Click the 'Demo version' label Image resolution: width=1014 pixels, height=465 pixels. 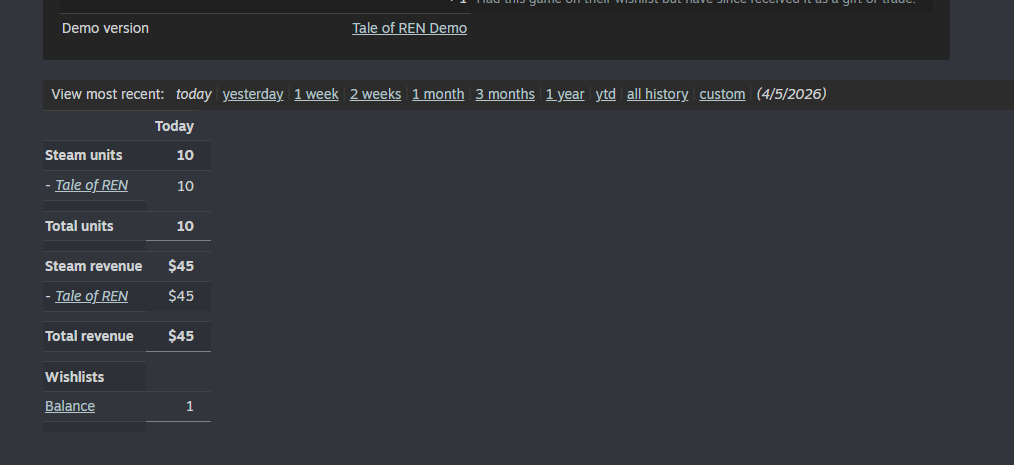[105, 28]
